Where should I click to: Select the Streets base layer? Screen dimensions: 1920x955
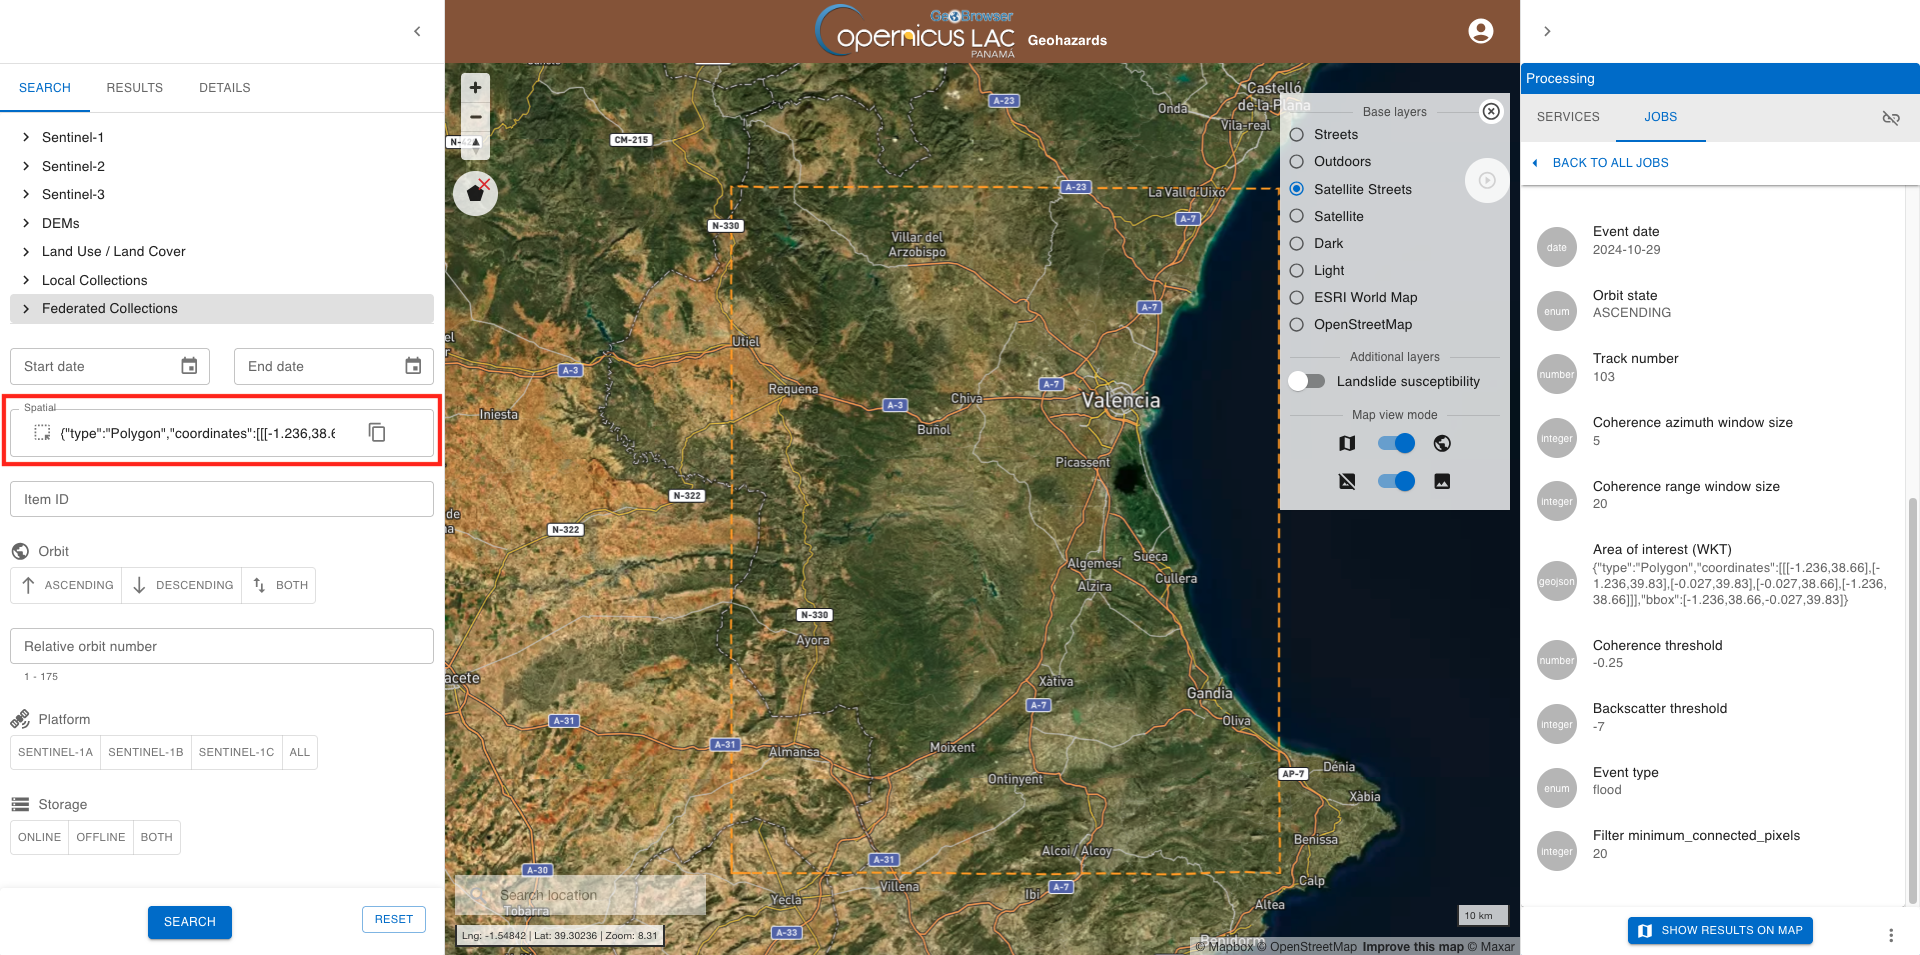[1297, 134]
